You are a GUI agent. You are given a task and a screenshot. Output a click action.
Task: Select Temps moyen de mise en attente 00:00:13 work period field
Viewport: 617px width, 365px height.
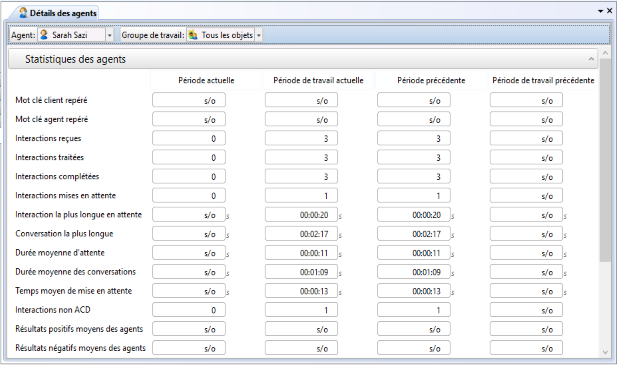click(301, 291)
